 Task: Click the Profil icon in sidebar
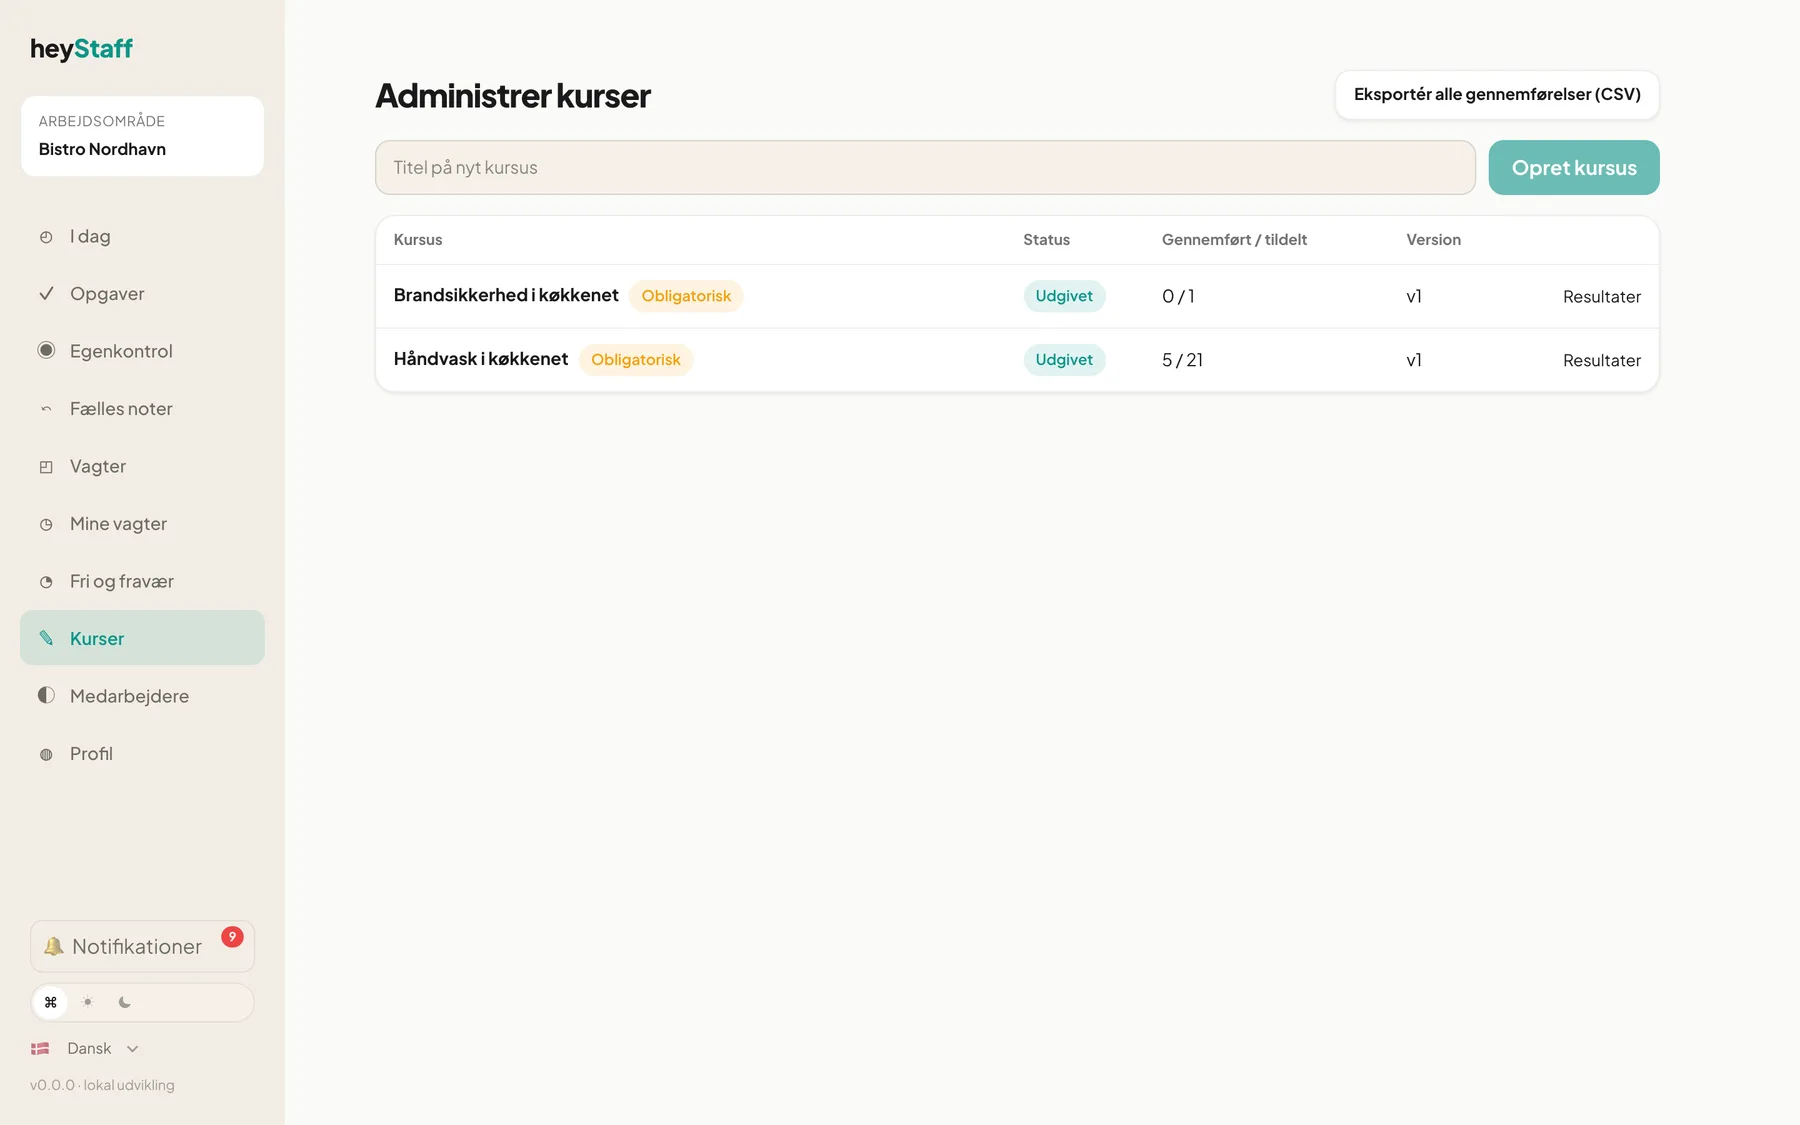(46, 754)
